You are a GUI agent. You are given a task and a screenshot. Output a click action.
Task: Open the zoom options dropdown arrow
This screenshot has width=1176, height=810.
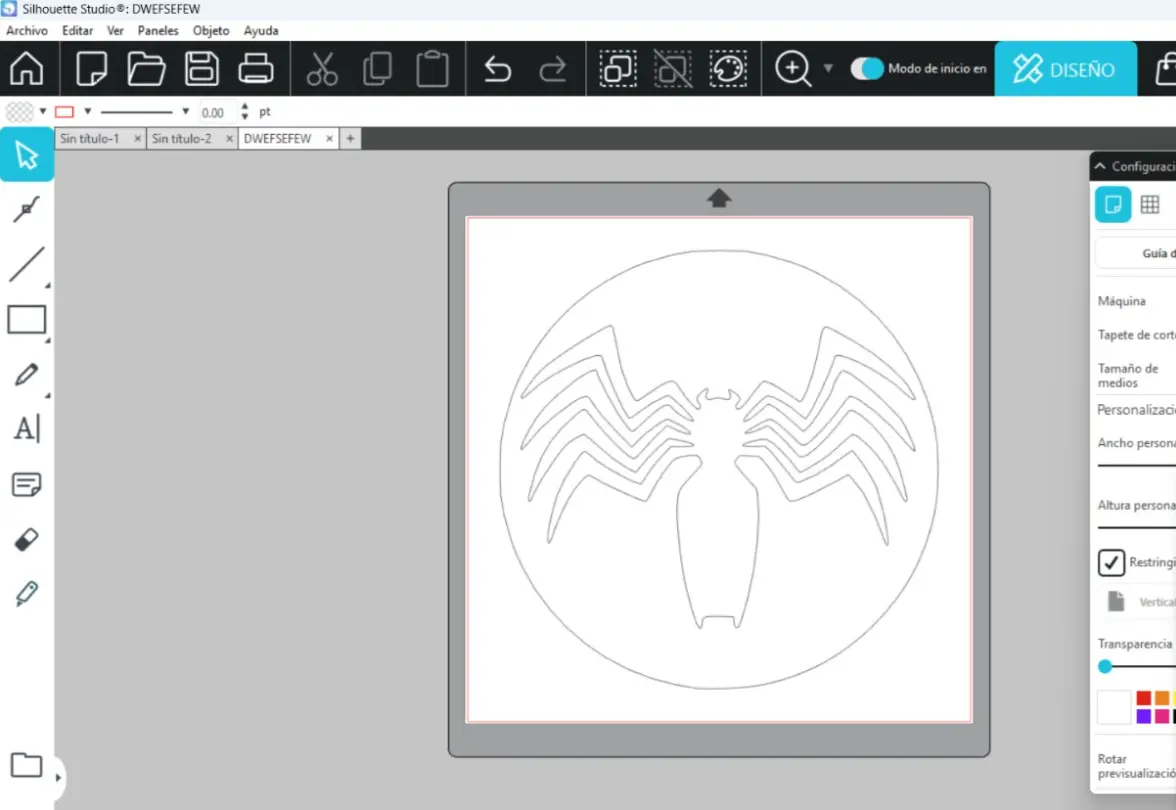(828, 68)
